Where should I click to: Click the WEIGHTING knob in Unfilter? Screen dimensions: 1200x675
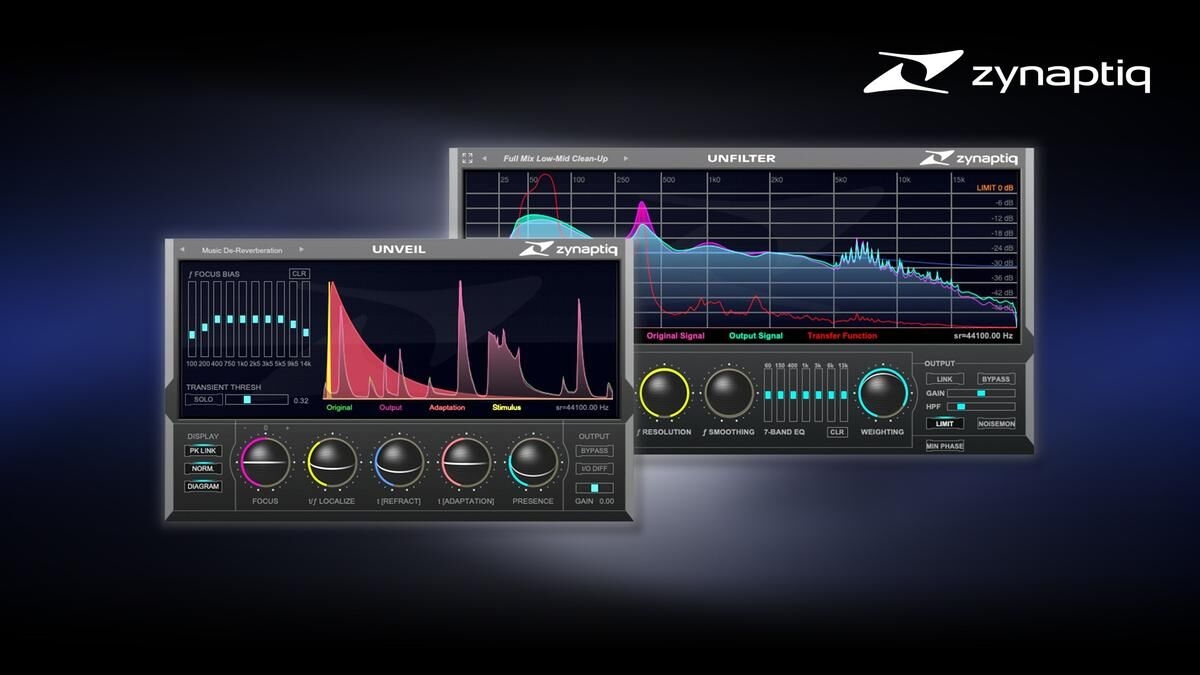click(882, 393)
